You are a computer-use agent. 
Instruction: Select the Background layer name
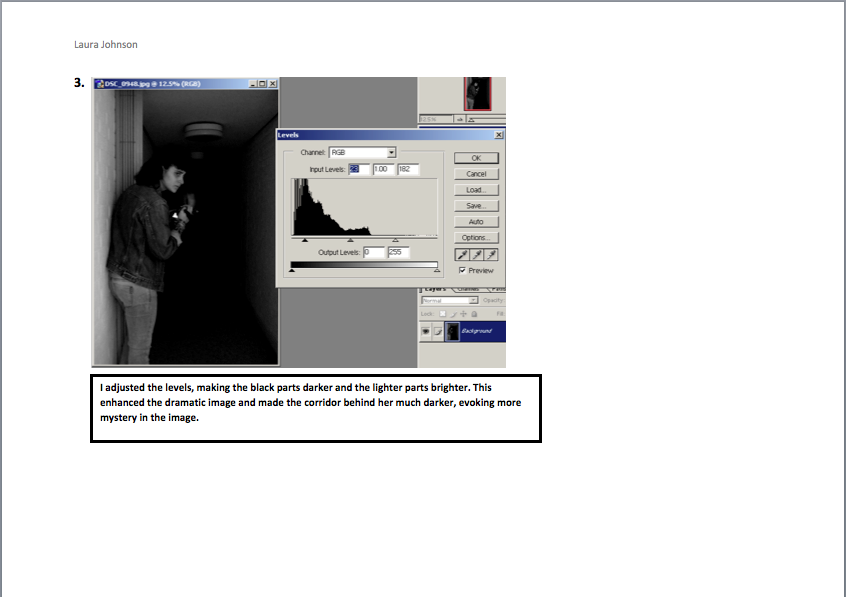pyautogui.click(x=476, y=331)
